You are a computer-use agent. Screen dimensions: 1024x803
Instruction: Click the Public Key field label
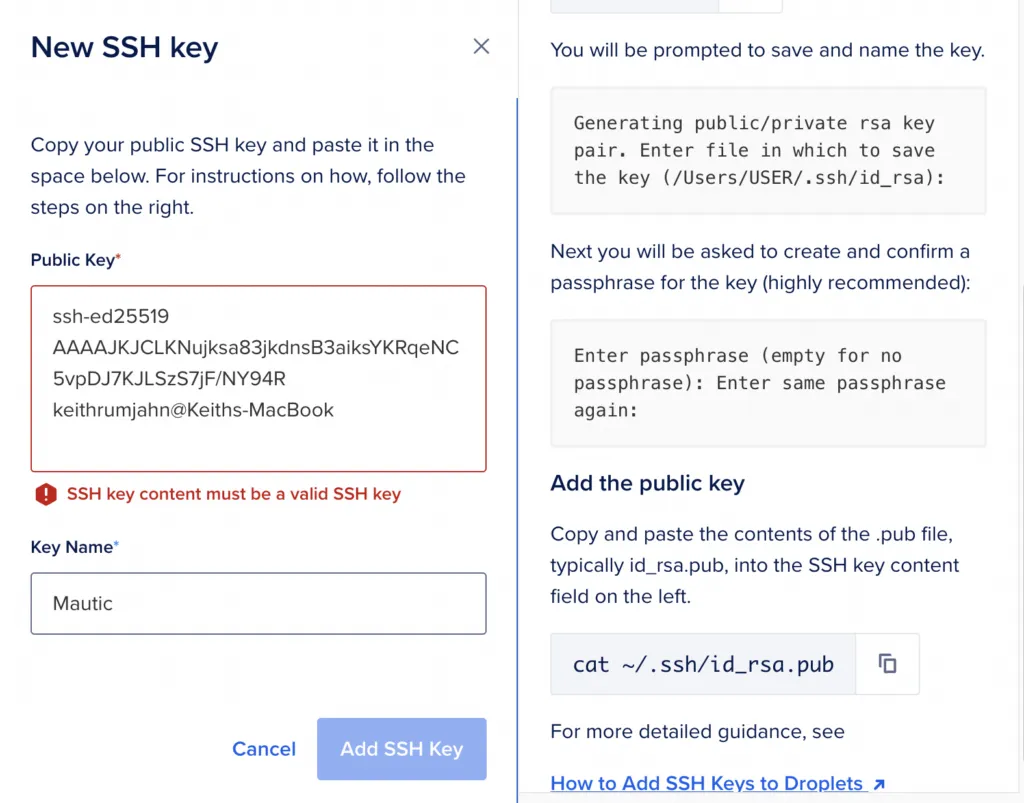click(x=73, y=260)
